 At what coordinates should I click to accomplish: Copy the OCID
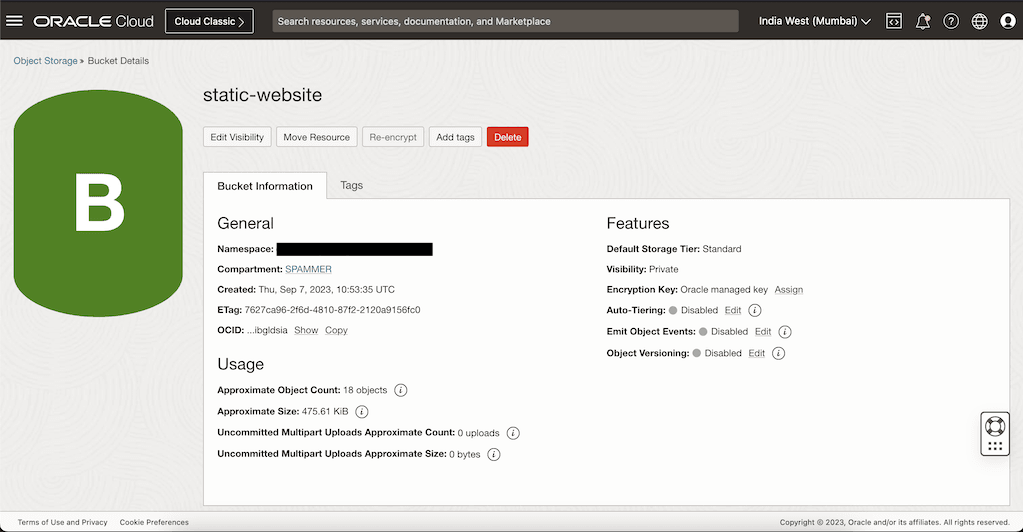click(x=336, y=330)
